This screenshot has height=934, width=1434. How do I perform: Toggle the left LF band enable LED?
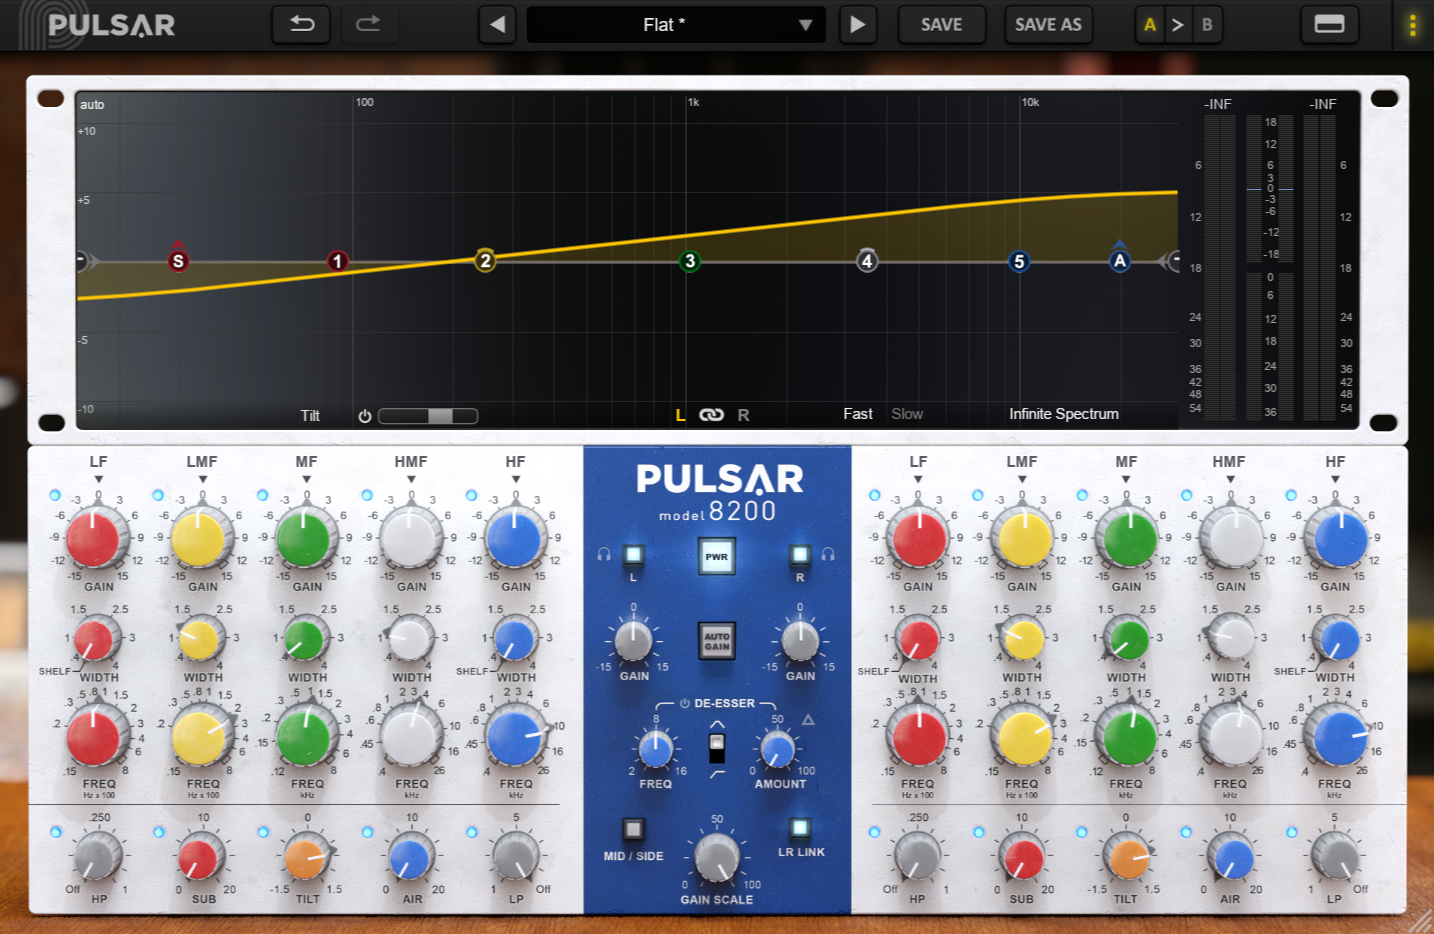tap(55, 495)
